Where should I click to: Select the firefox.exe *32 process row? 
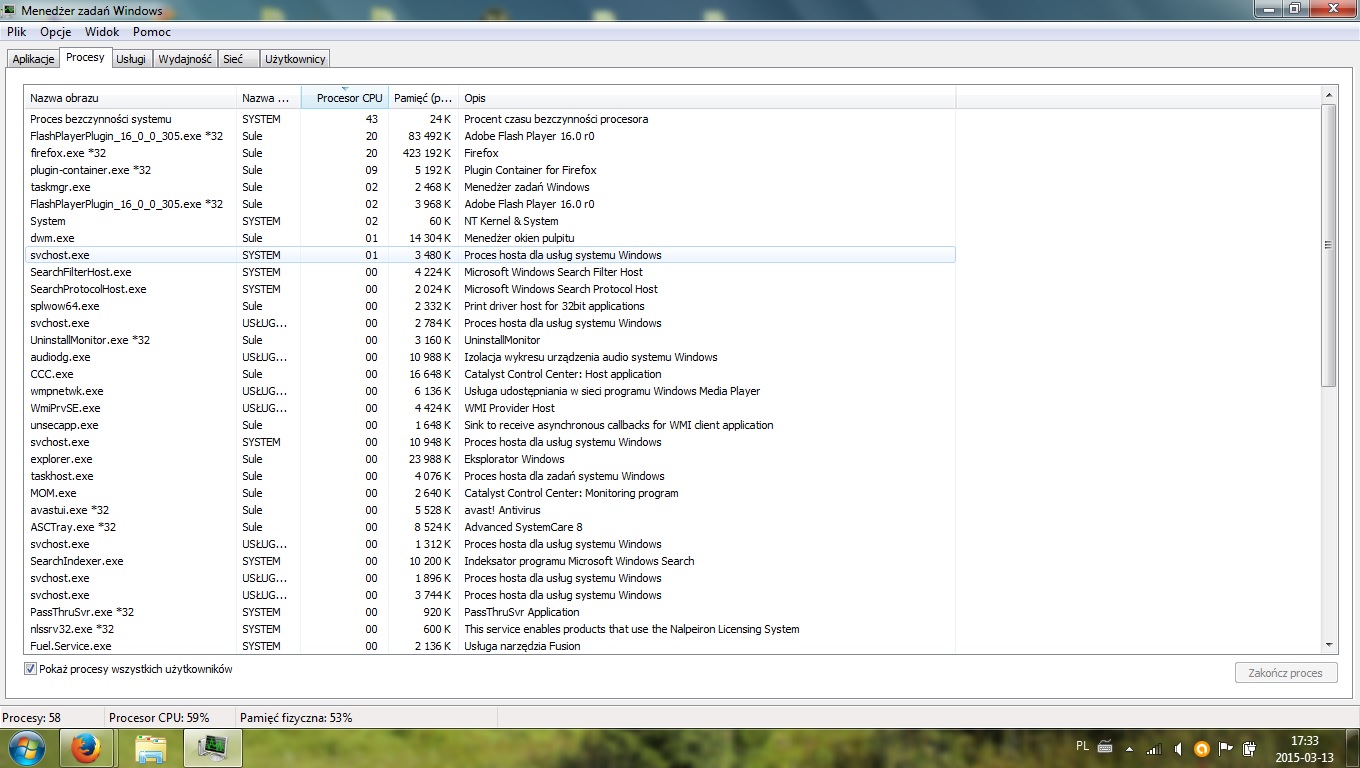coord(490,153)
